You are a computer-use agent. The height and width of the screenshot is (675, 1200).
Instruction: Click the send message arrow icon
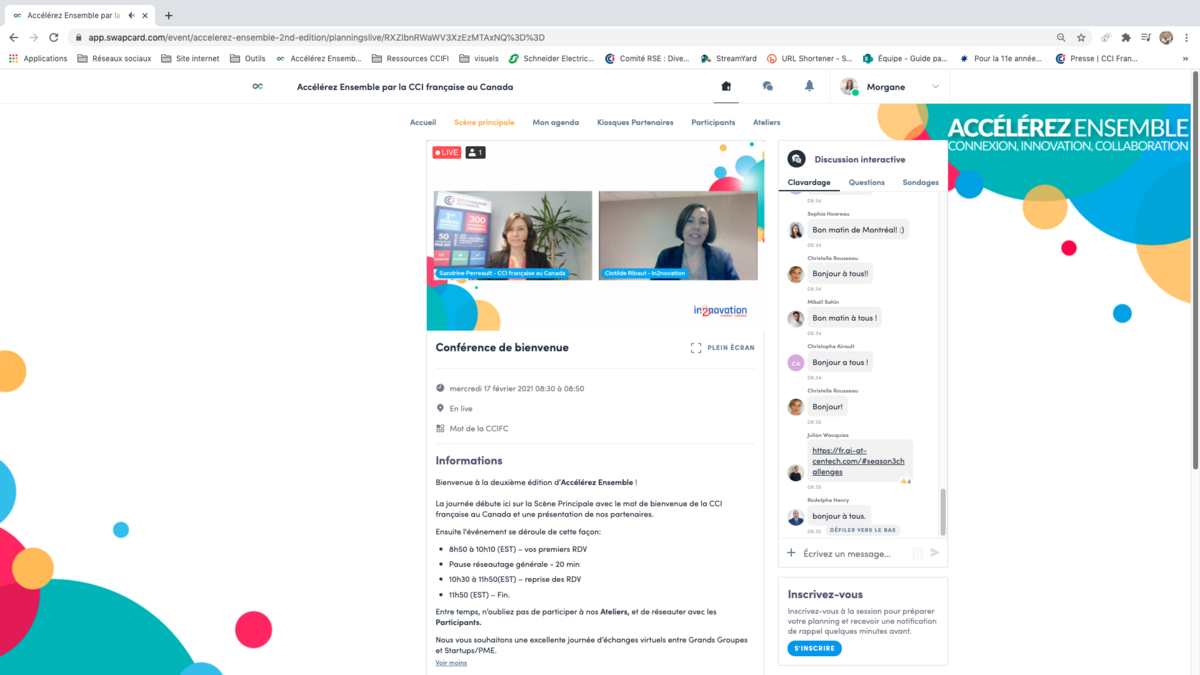(935, 553)
